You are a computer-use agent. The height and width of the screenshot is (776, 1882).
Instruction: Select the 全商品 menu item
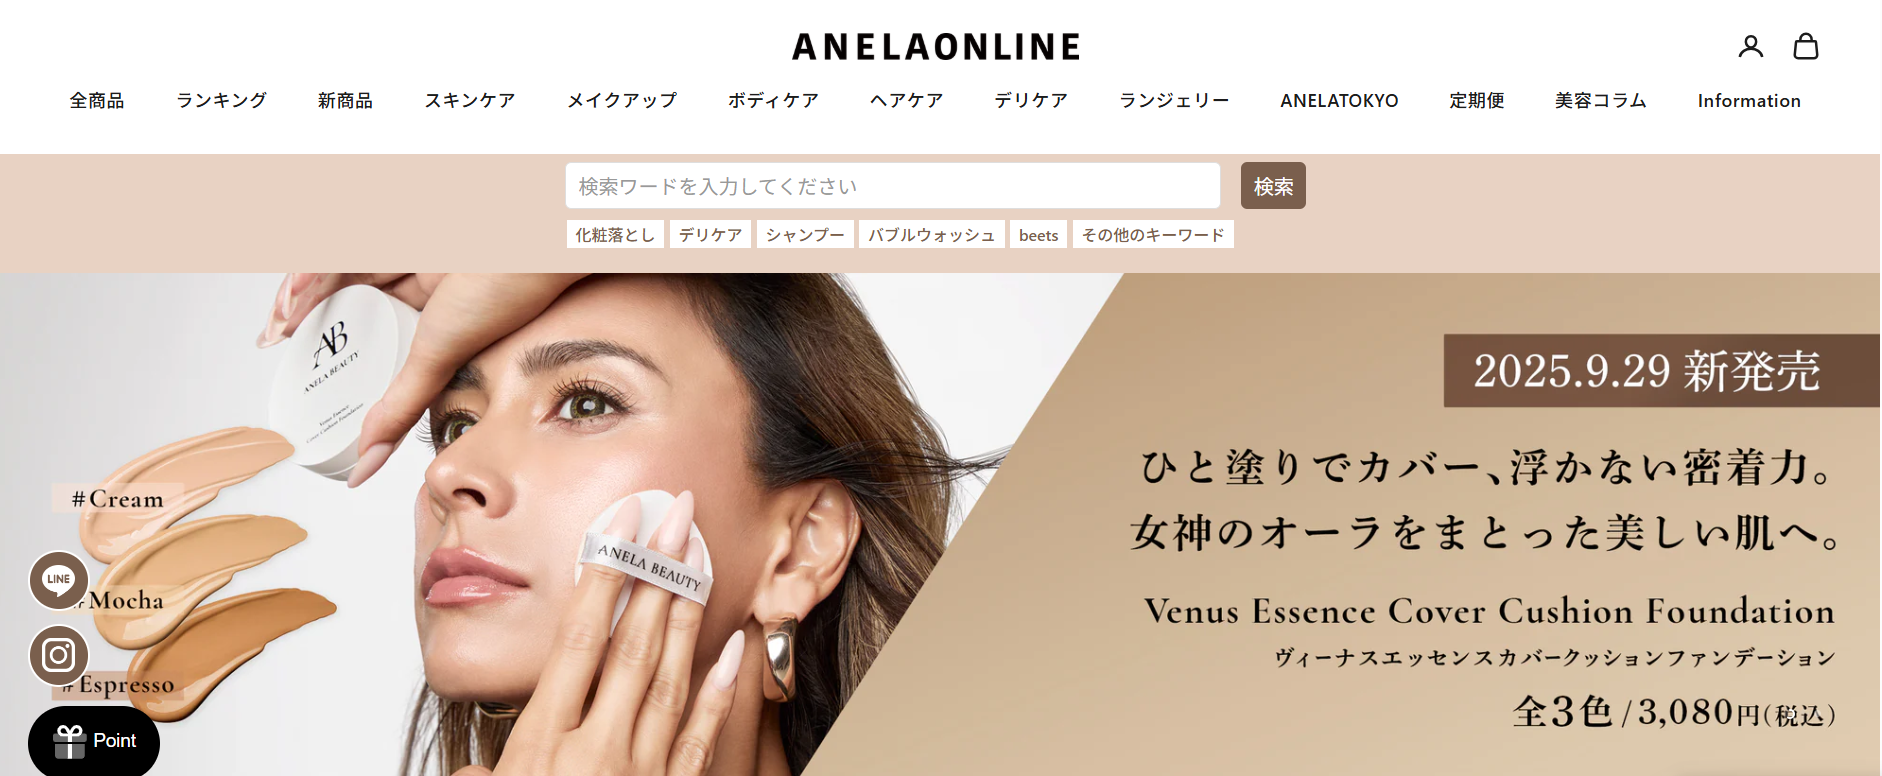(97, 101)
